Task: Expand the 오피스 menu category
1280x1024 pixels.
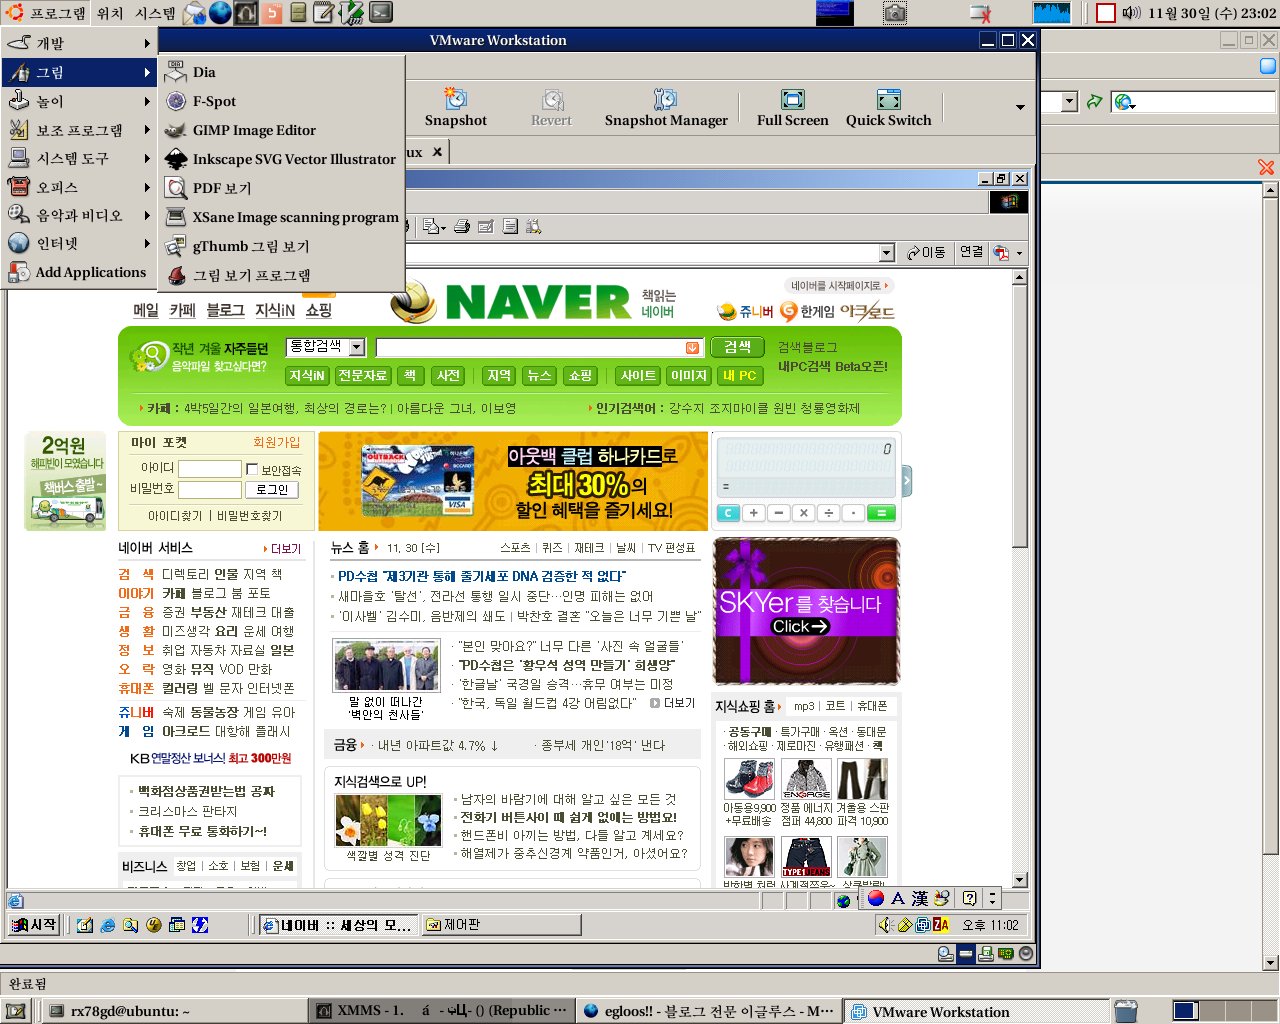Action: click(78, 187)
